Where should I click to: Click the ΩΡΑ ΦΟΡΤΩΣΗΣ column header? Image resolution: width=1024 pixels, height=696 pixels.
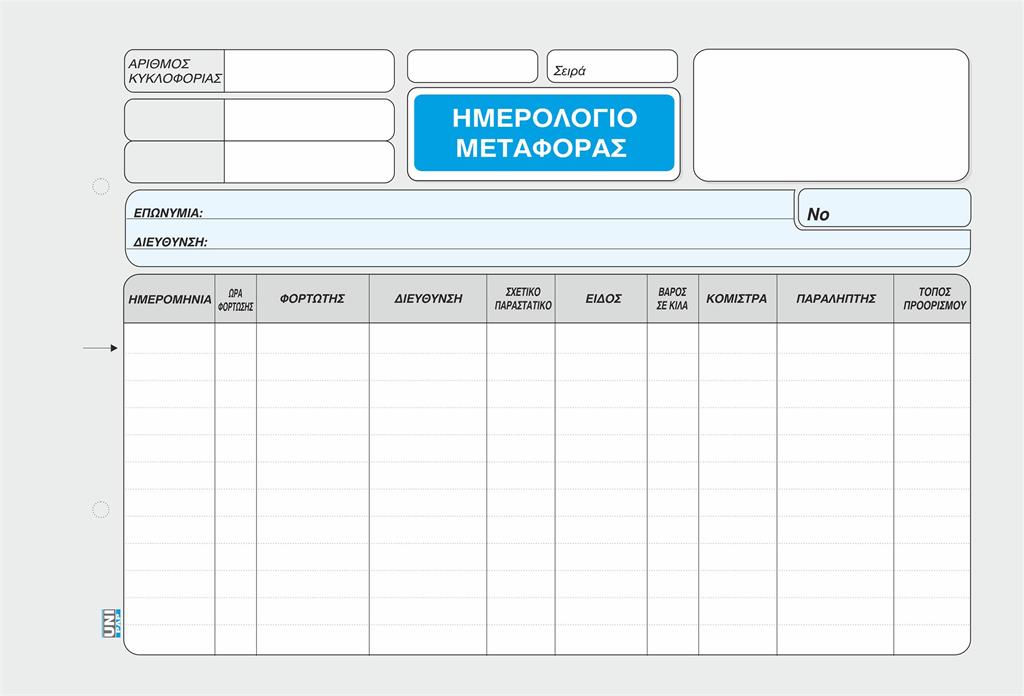tap(236, 299)
